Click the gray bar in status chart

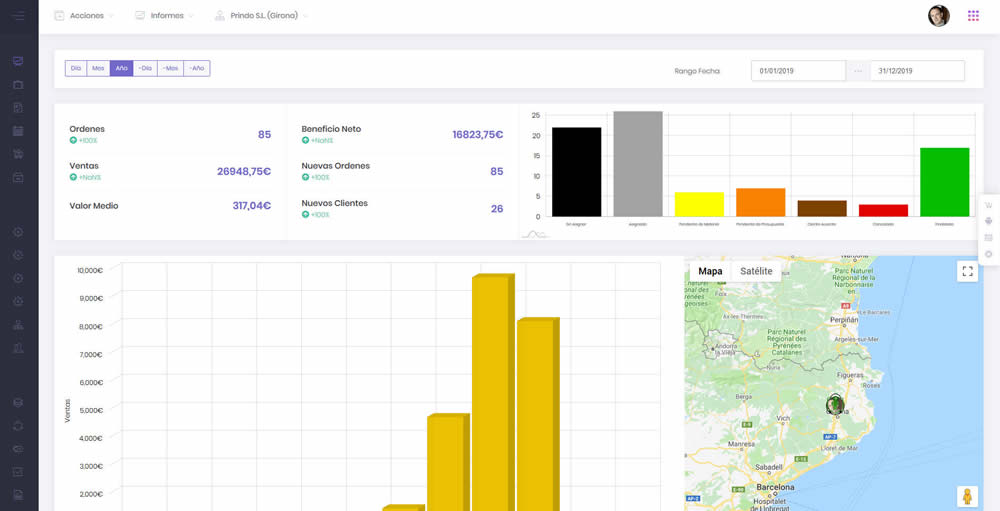pyautogui.click(x=638, y=164)
